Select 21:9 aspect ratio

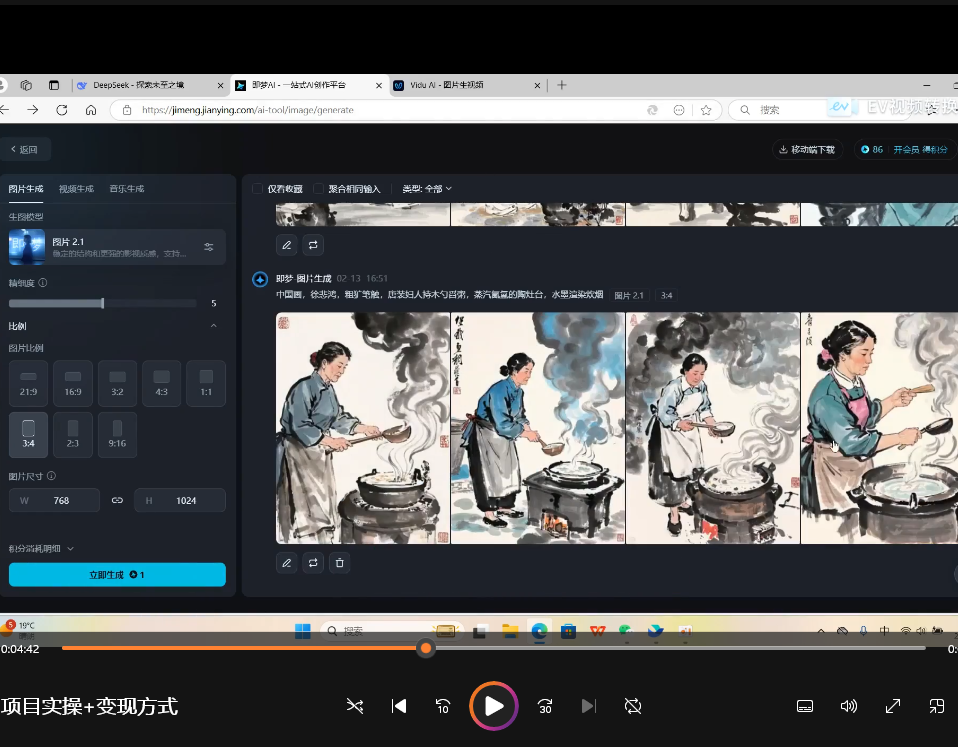(x=29, y=384)
